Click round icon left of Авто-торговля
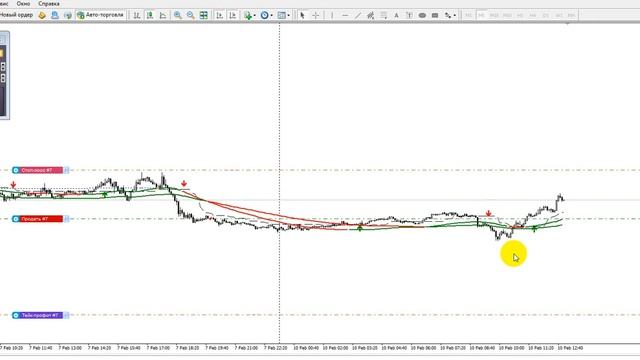640x360 pixels. [68, 15]
